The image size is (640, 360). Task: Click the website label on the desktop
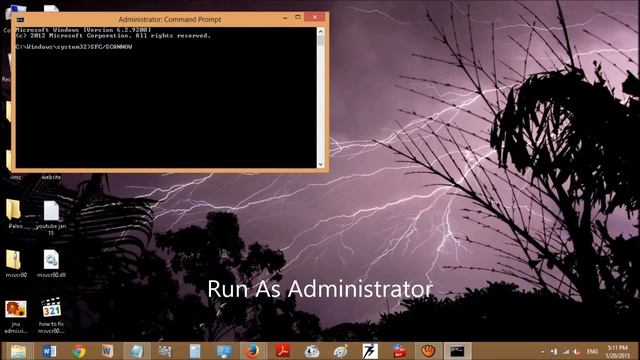pyautogui.click(x=51, y=177)
